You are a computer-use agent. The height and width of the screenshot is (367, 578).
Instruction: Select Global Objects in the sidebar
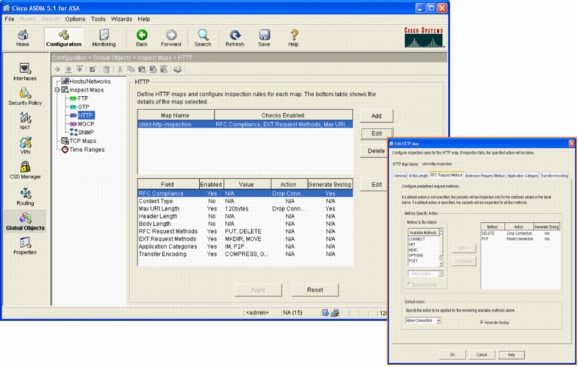(x=25, y=221)
